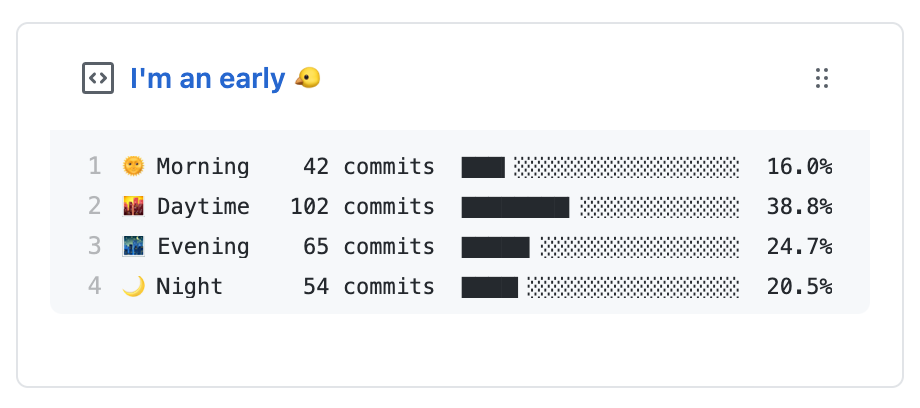
Task: Click the crescent moon emoji on Night row
Action: pyautogui.click(x=133, y=286)
